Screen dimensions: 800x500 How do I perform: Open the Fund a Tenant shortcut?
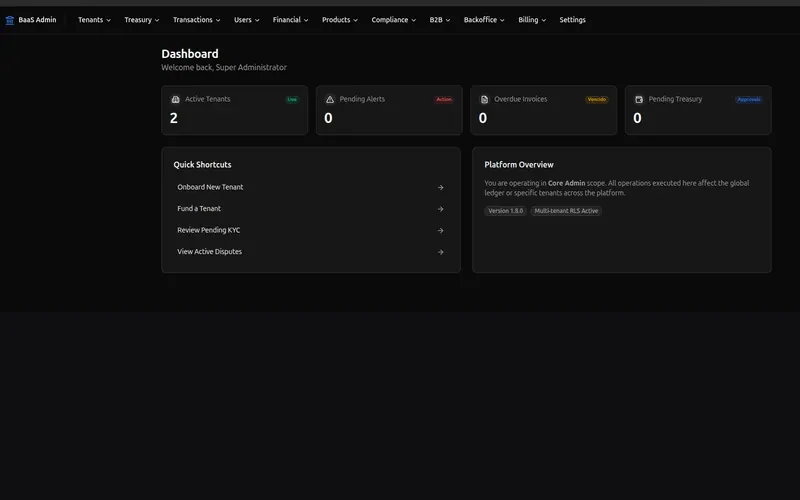pyautogui.click(x=311, y=209)
